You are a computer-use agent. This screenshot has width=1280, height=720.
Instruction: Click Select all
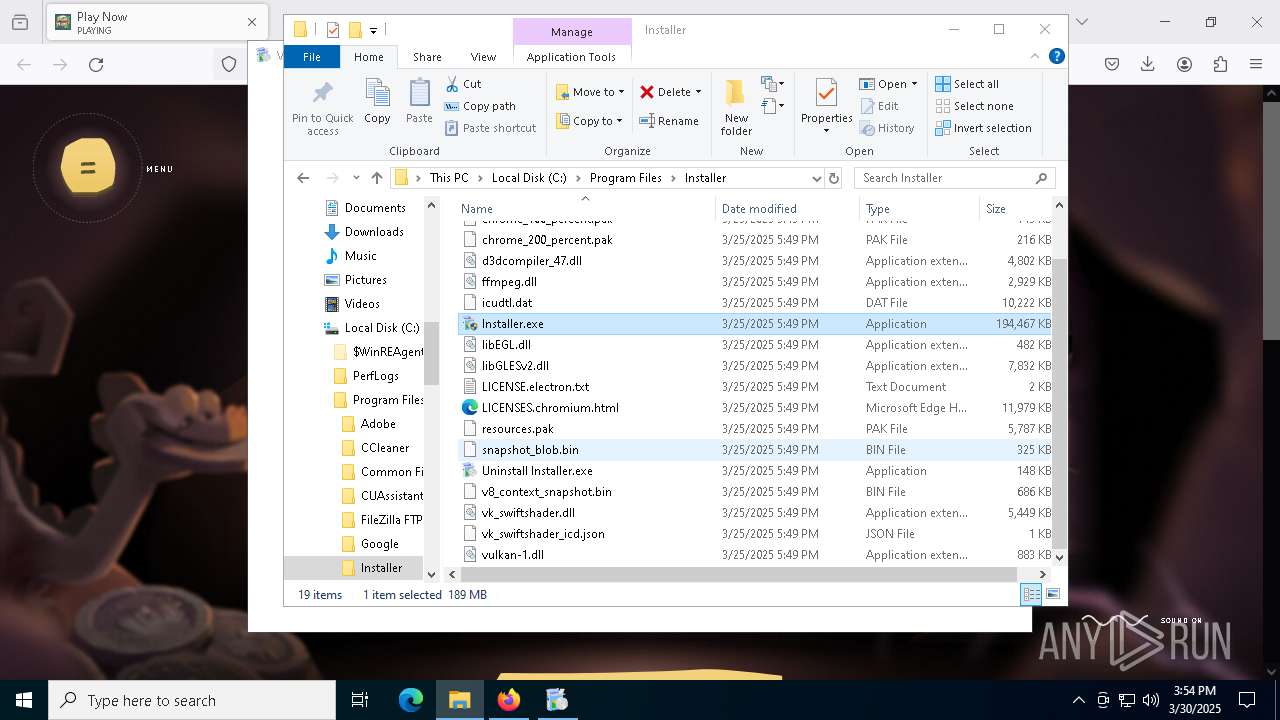tap(967, 84)
